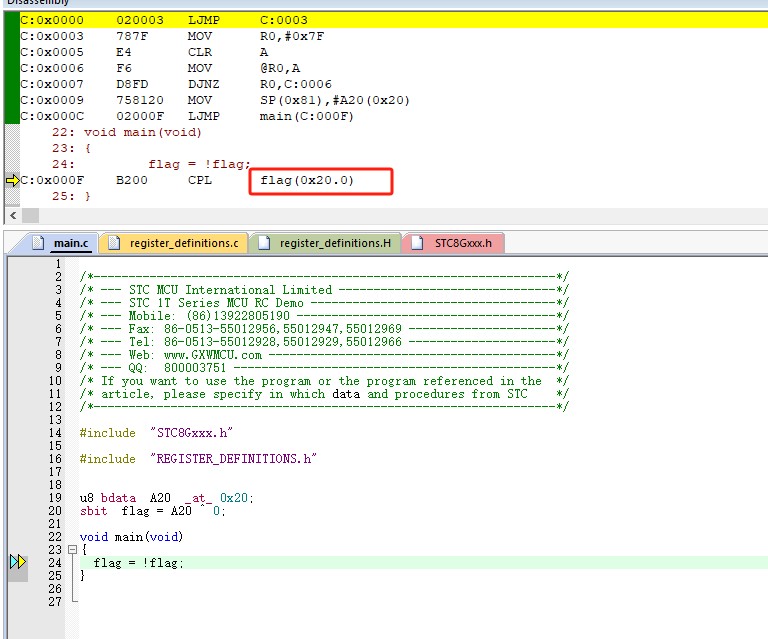Click the STC MCU International Limited comment line
This screenshot has height=639, width=768.
(324, 289)
